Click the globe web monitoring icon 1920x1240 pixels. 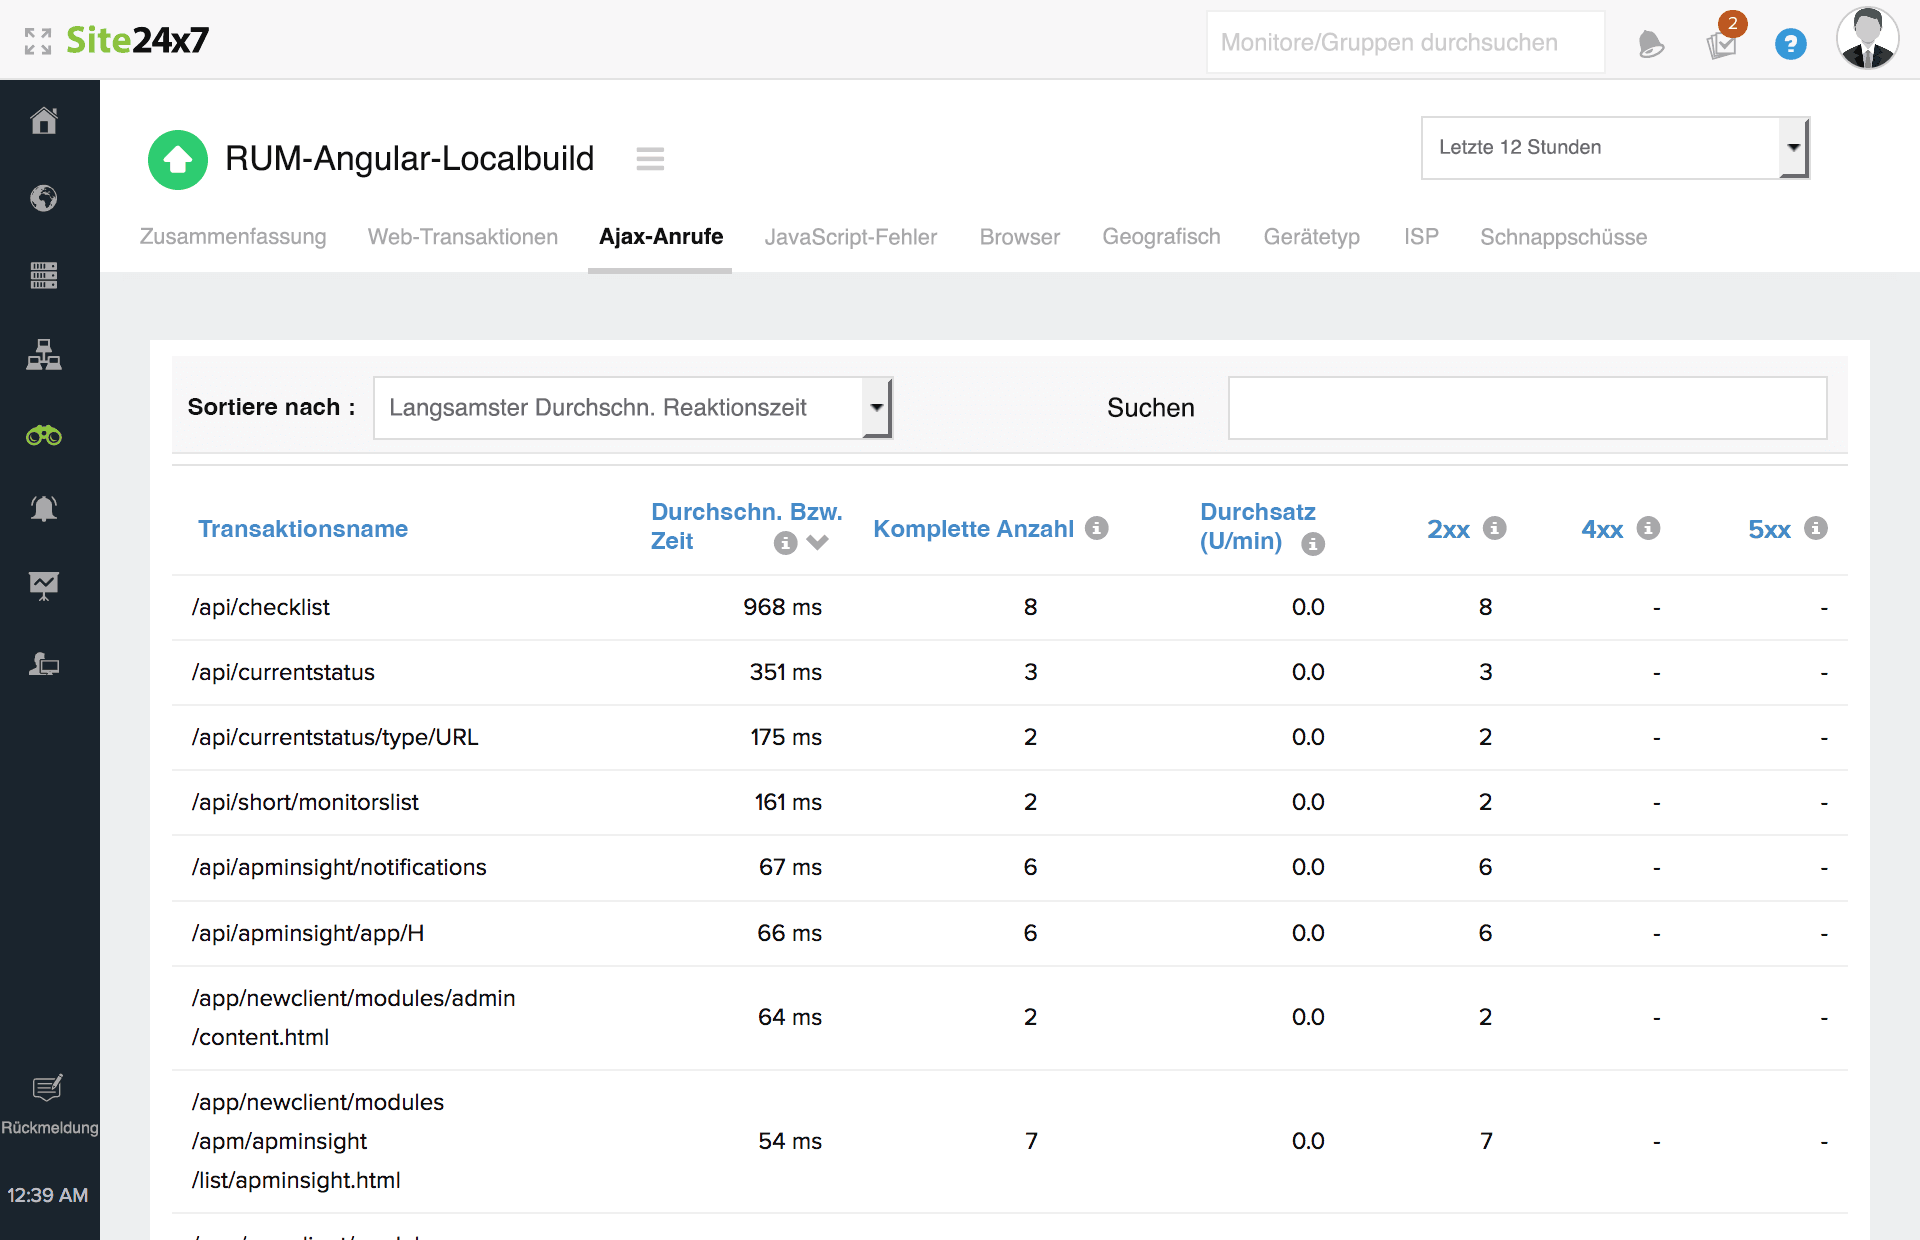(x=44, y=198)
